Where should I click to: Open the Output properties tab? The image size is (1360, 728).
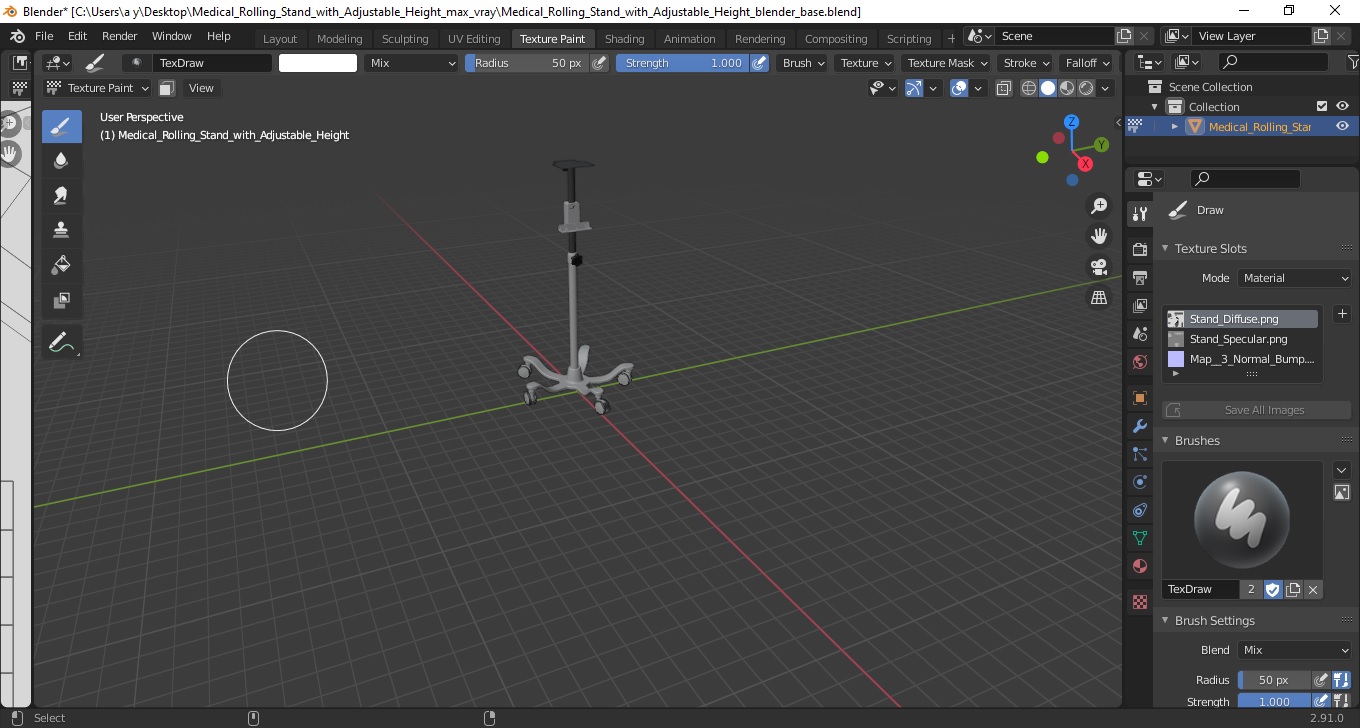click(x=1139, y=277)
